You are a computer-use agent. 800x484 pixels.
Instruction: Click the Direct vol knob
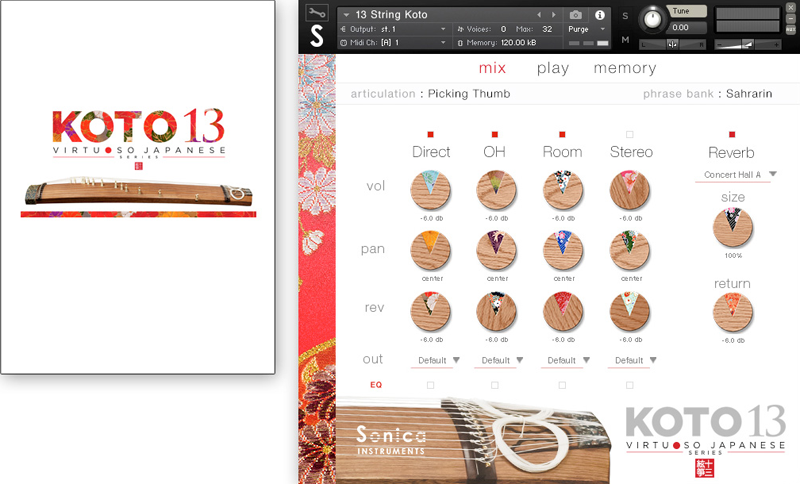[430, 190]
